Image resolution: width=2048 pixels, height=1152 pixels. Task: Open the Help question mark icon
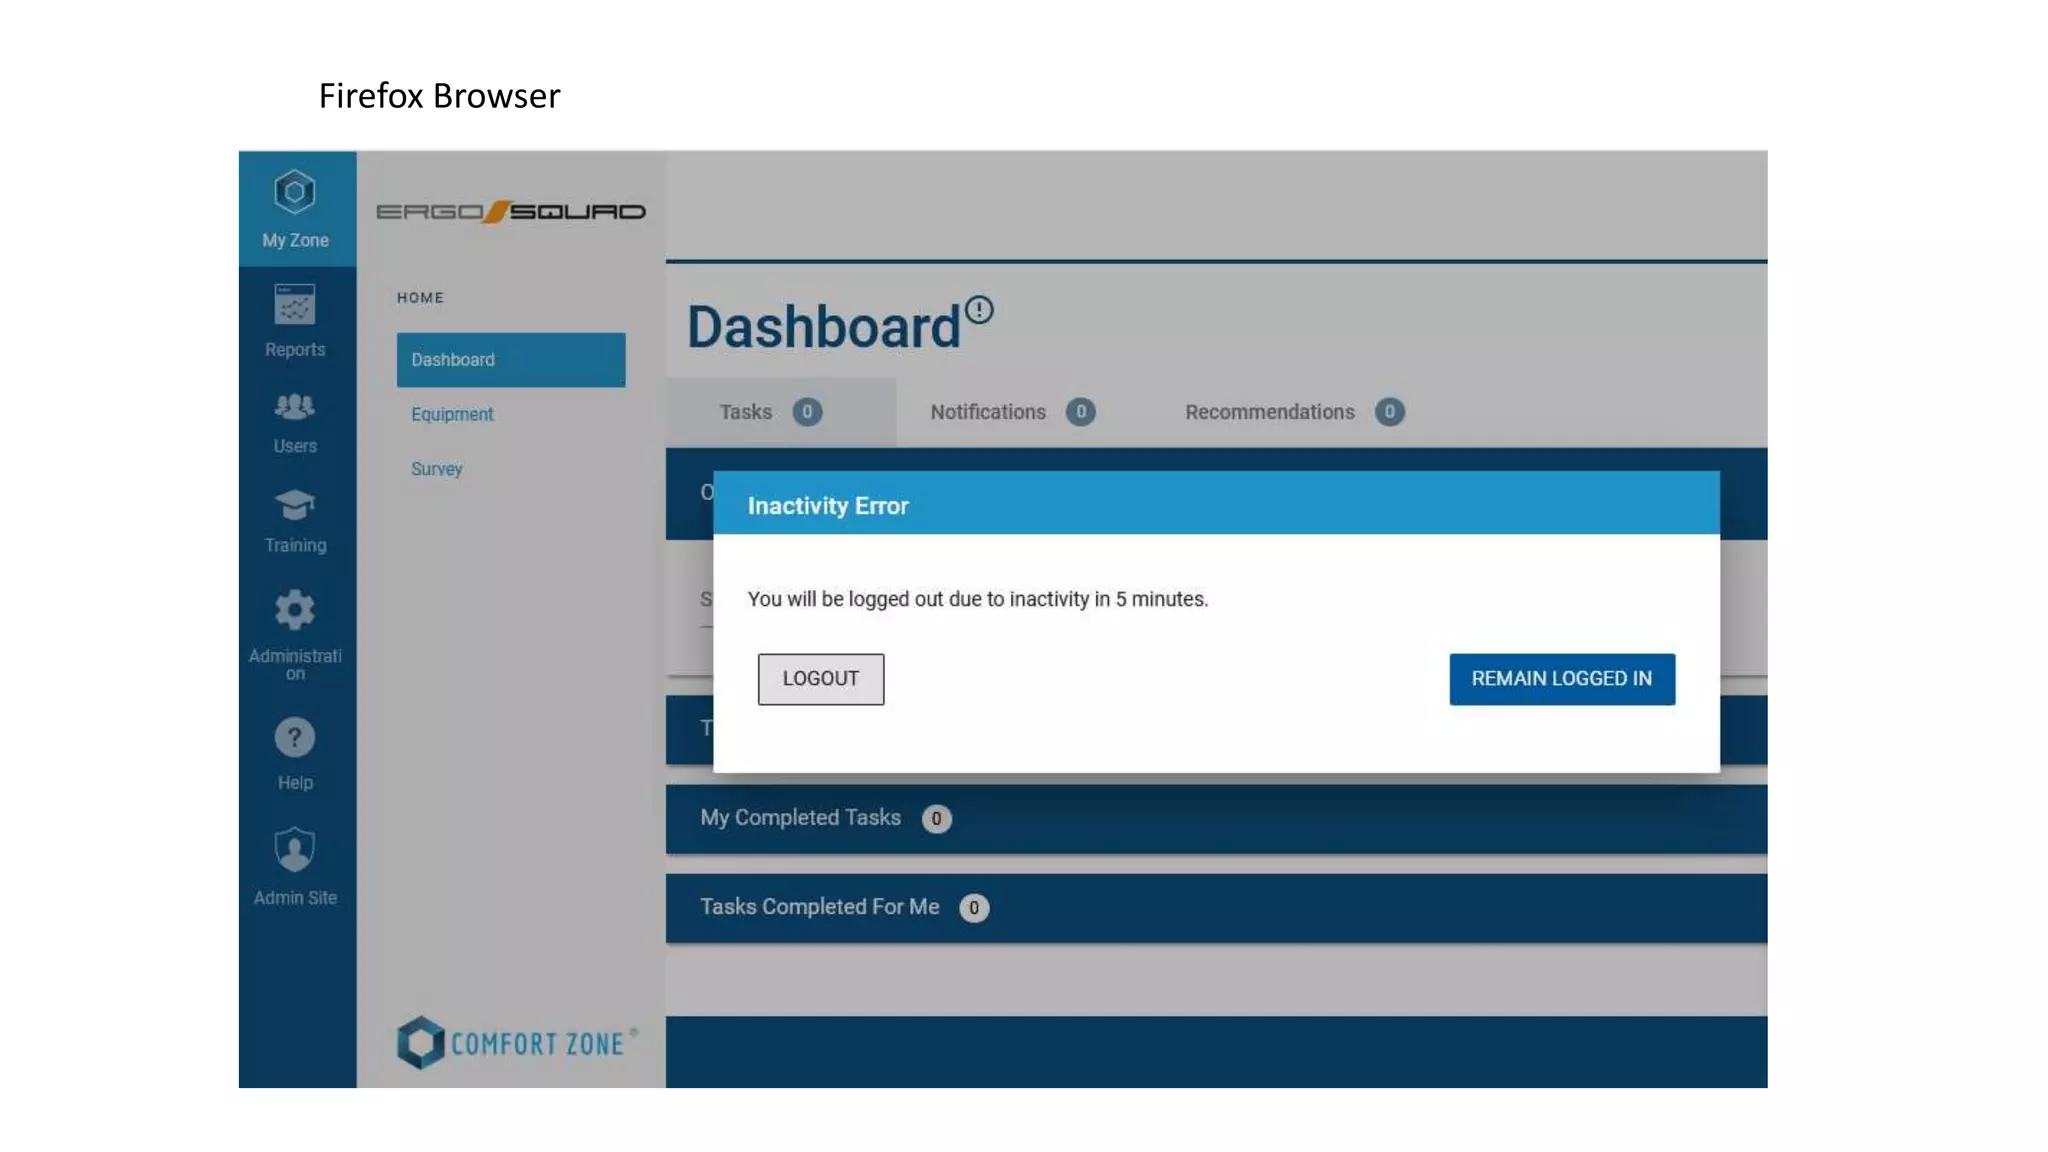[x=295, y=739]
